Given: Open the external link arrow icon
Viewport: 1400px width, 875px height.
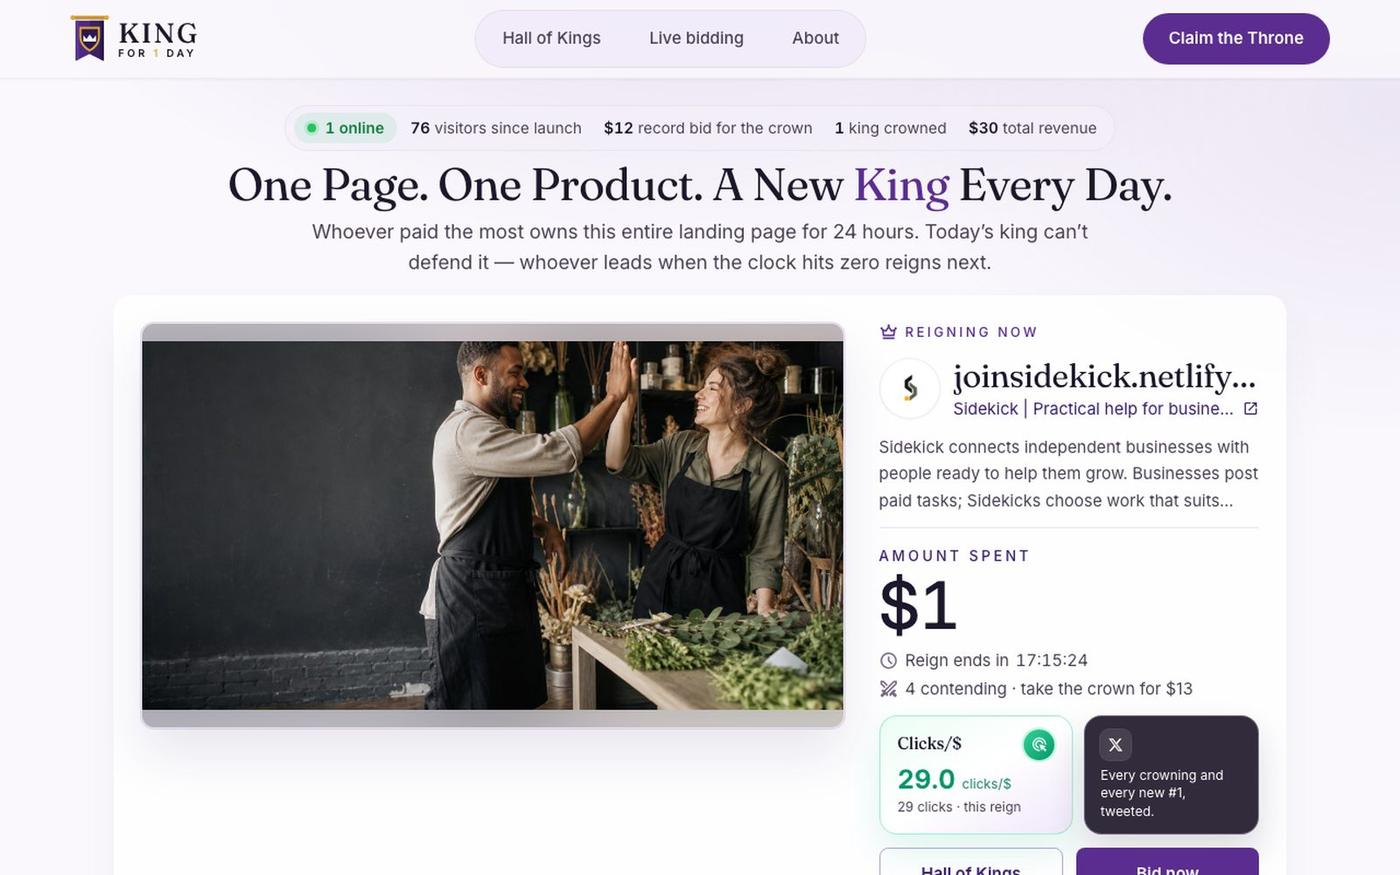Looking at the screenshot, I should click(1250, 409).
